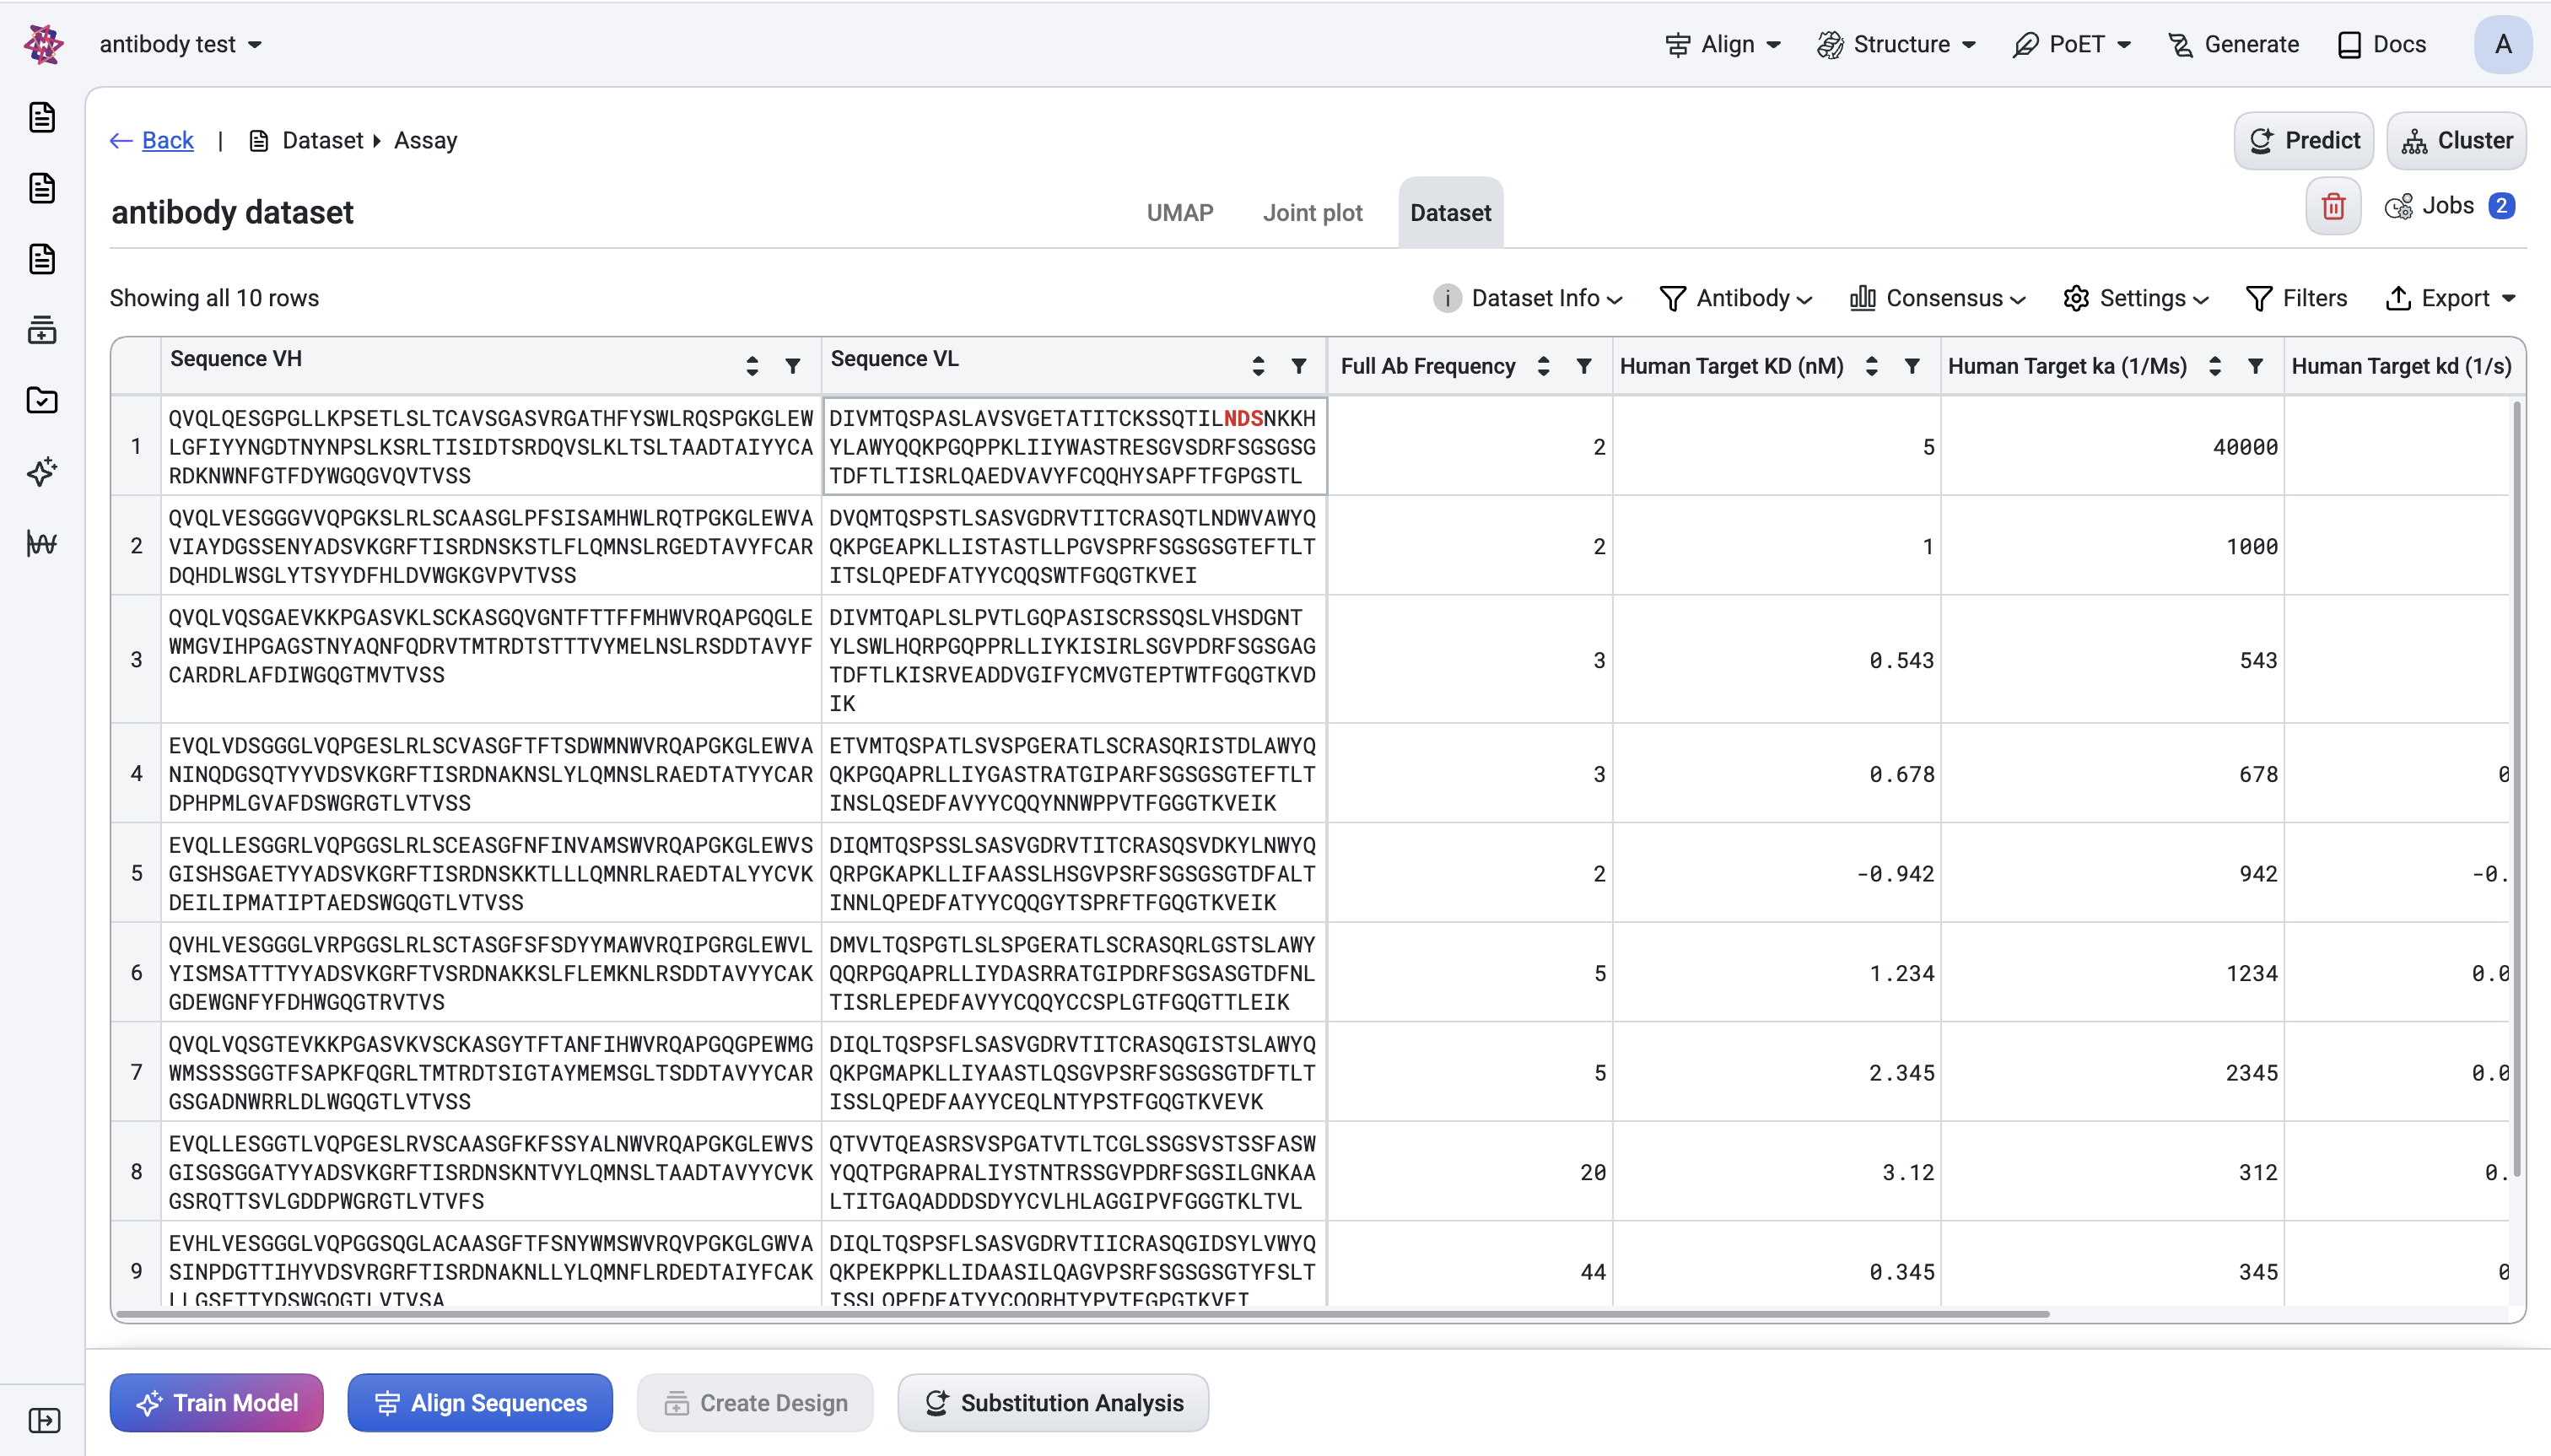Click the Align Sequences button
Image resolution: width=2551 pixels, height=1456 pixels.
coord(480,1403)
